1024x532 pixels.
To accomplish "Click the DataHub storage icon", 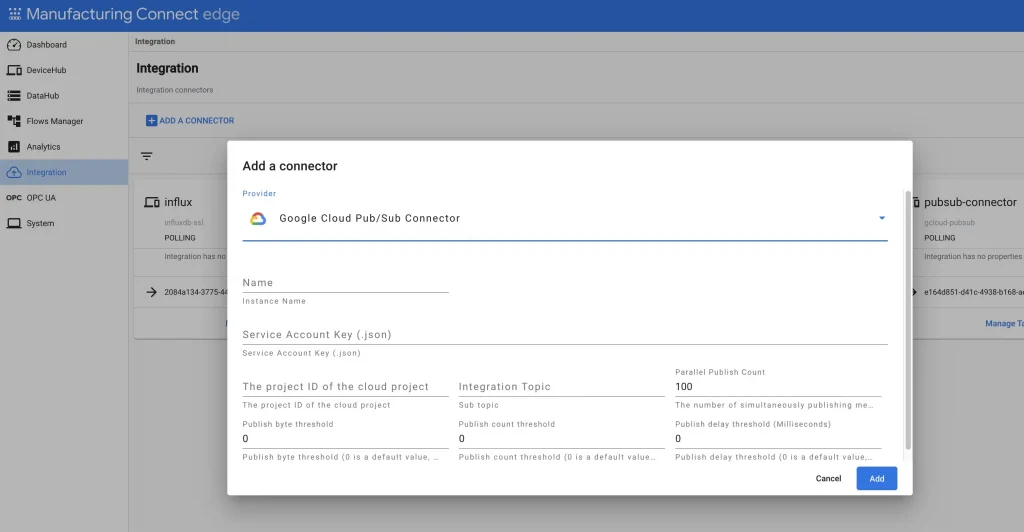I will 14,96.
